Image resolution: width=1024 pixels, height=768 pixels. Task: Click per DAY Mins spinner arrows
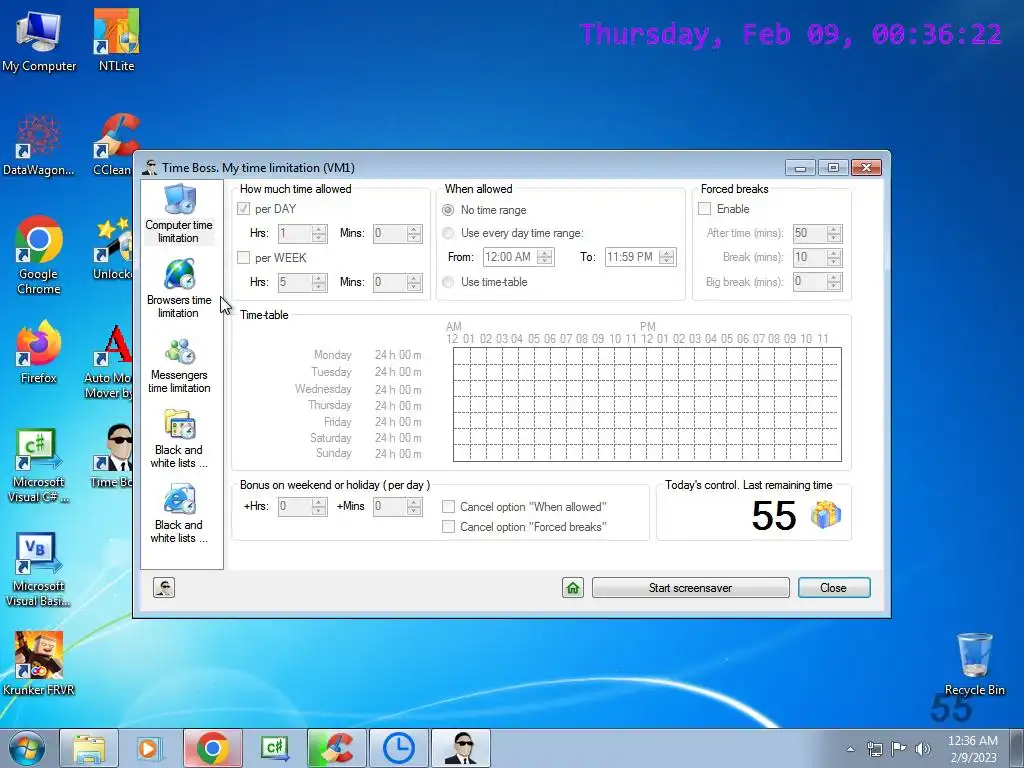tap(414, 233)
